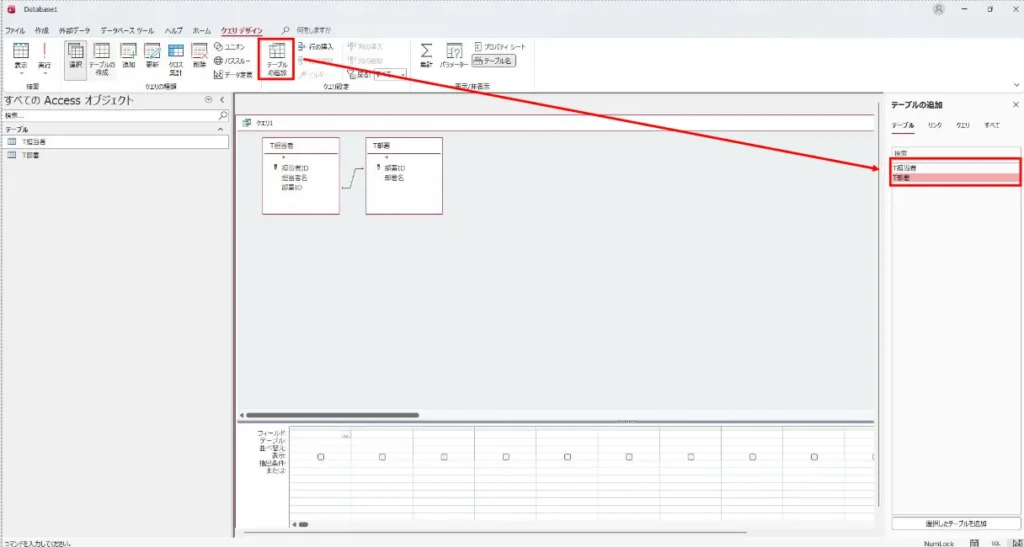The image size is (1024, 547).
Task: Switch to the クエリ tab in Add Tables pane
Action: click(962, 125)
